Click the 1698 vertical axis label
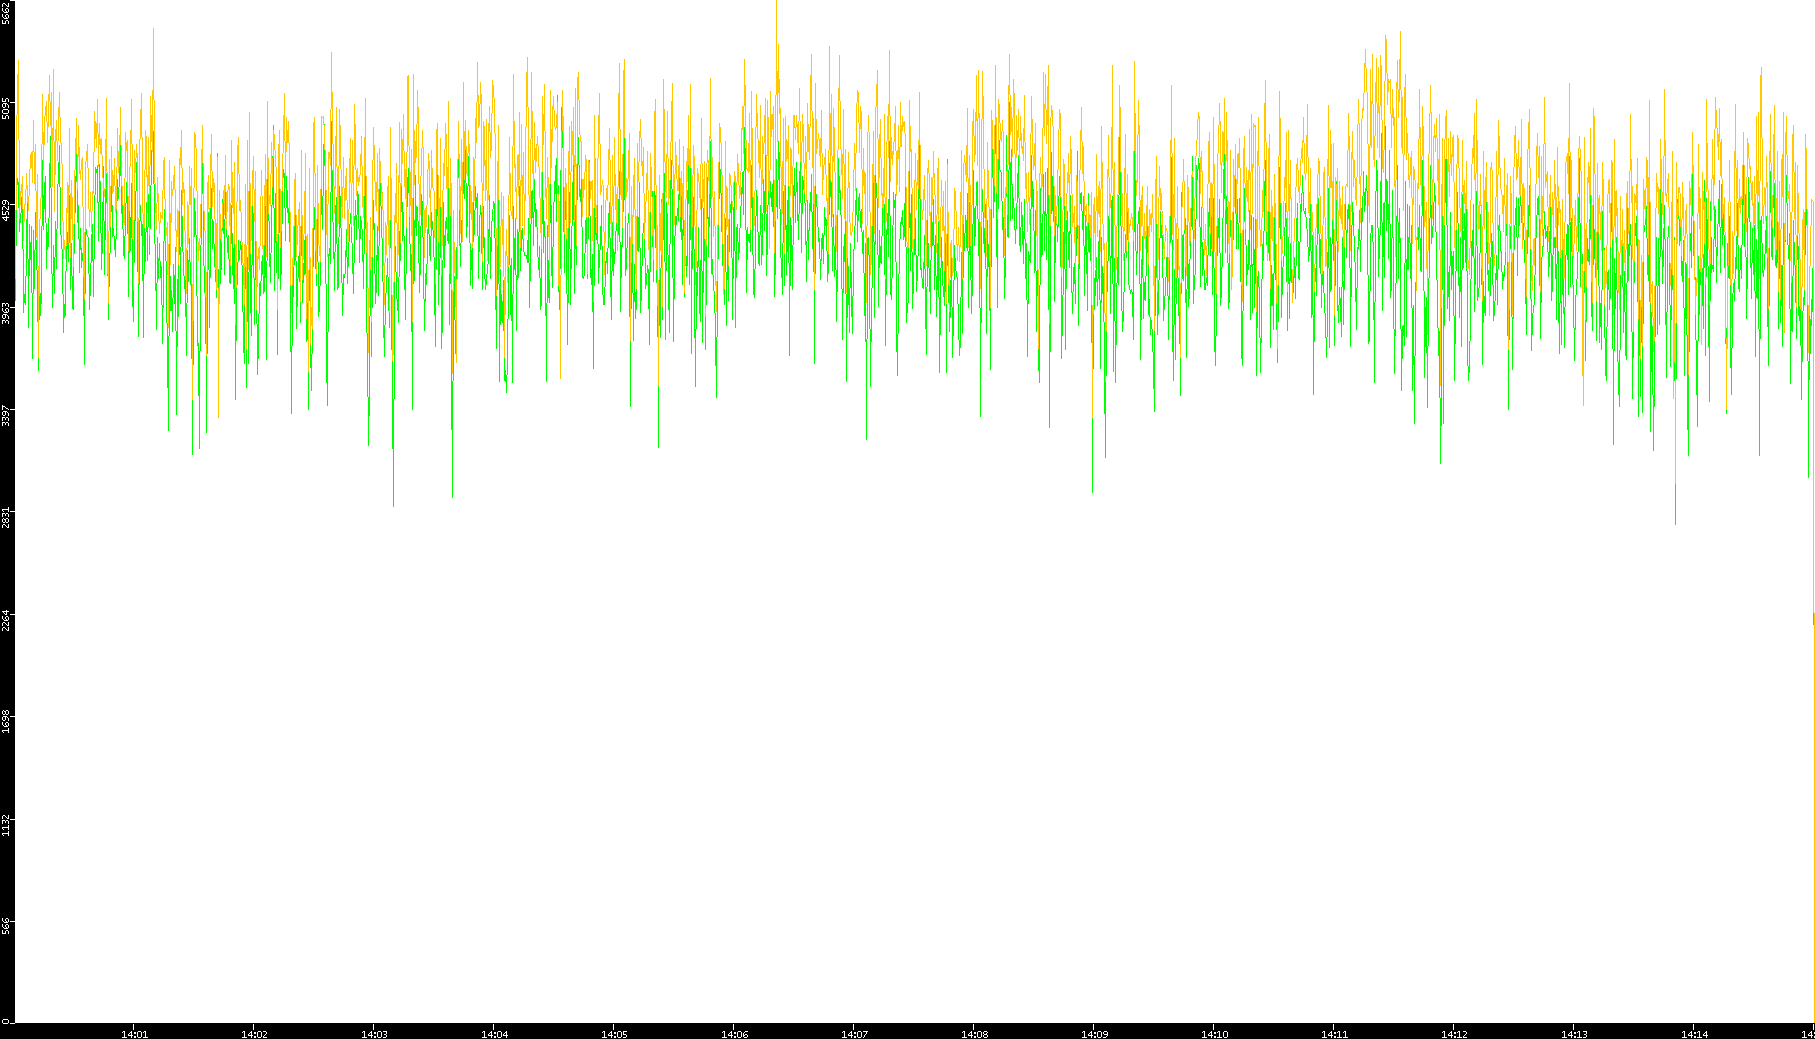Viewport: 1815px width, 1039px height. tap(6, 722)
